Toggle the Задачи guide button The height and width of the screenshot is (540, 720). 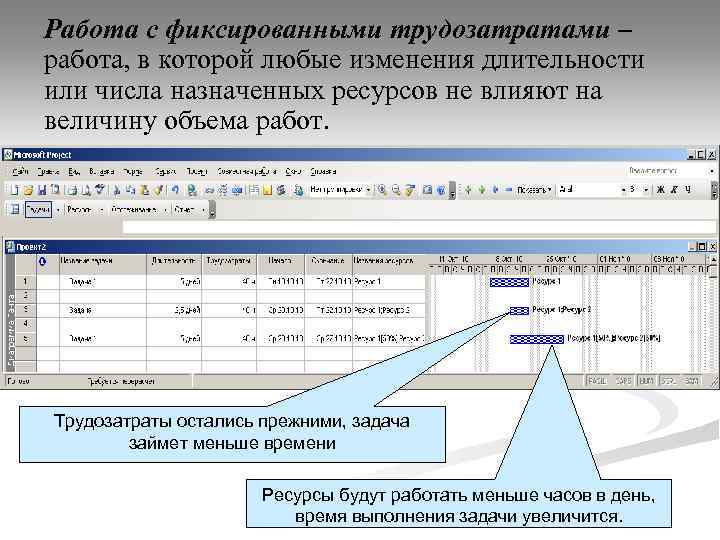coord(38,210)
